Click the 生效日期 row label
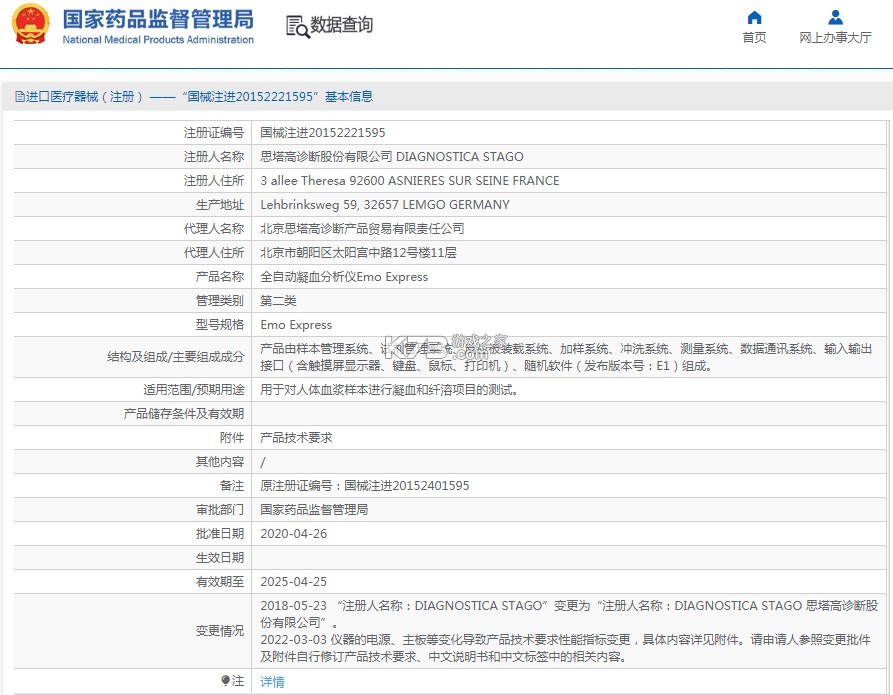893x695 pixels. point(220,558)
